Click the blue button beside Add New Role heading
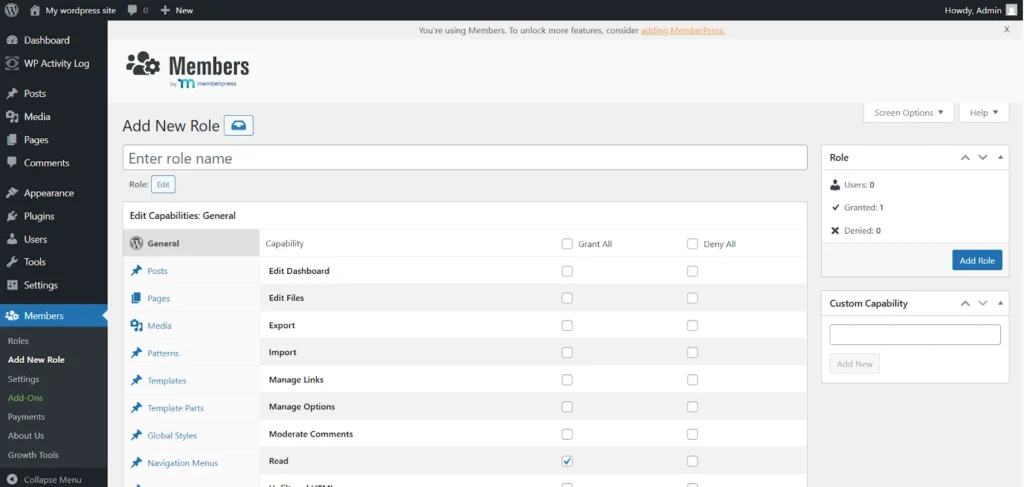 click(x=239, y=126)
